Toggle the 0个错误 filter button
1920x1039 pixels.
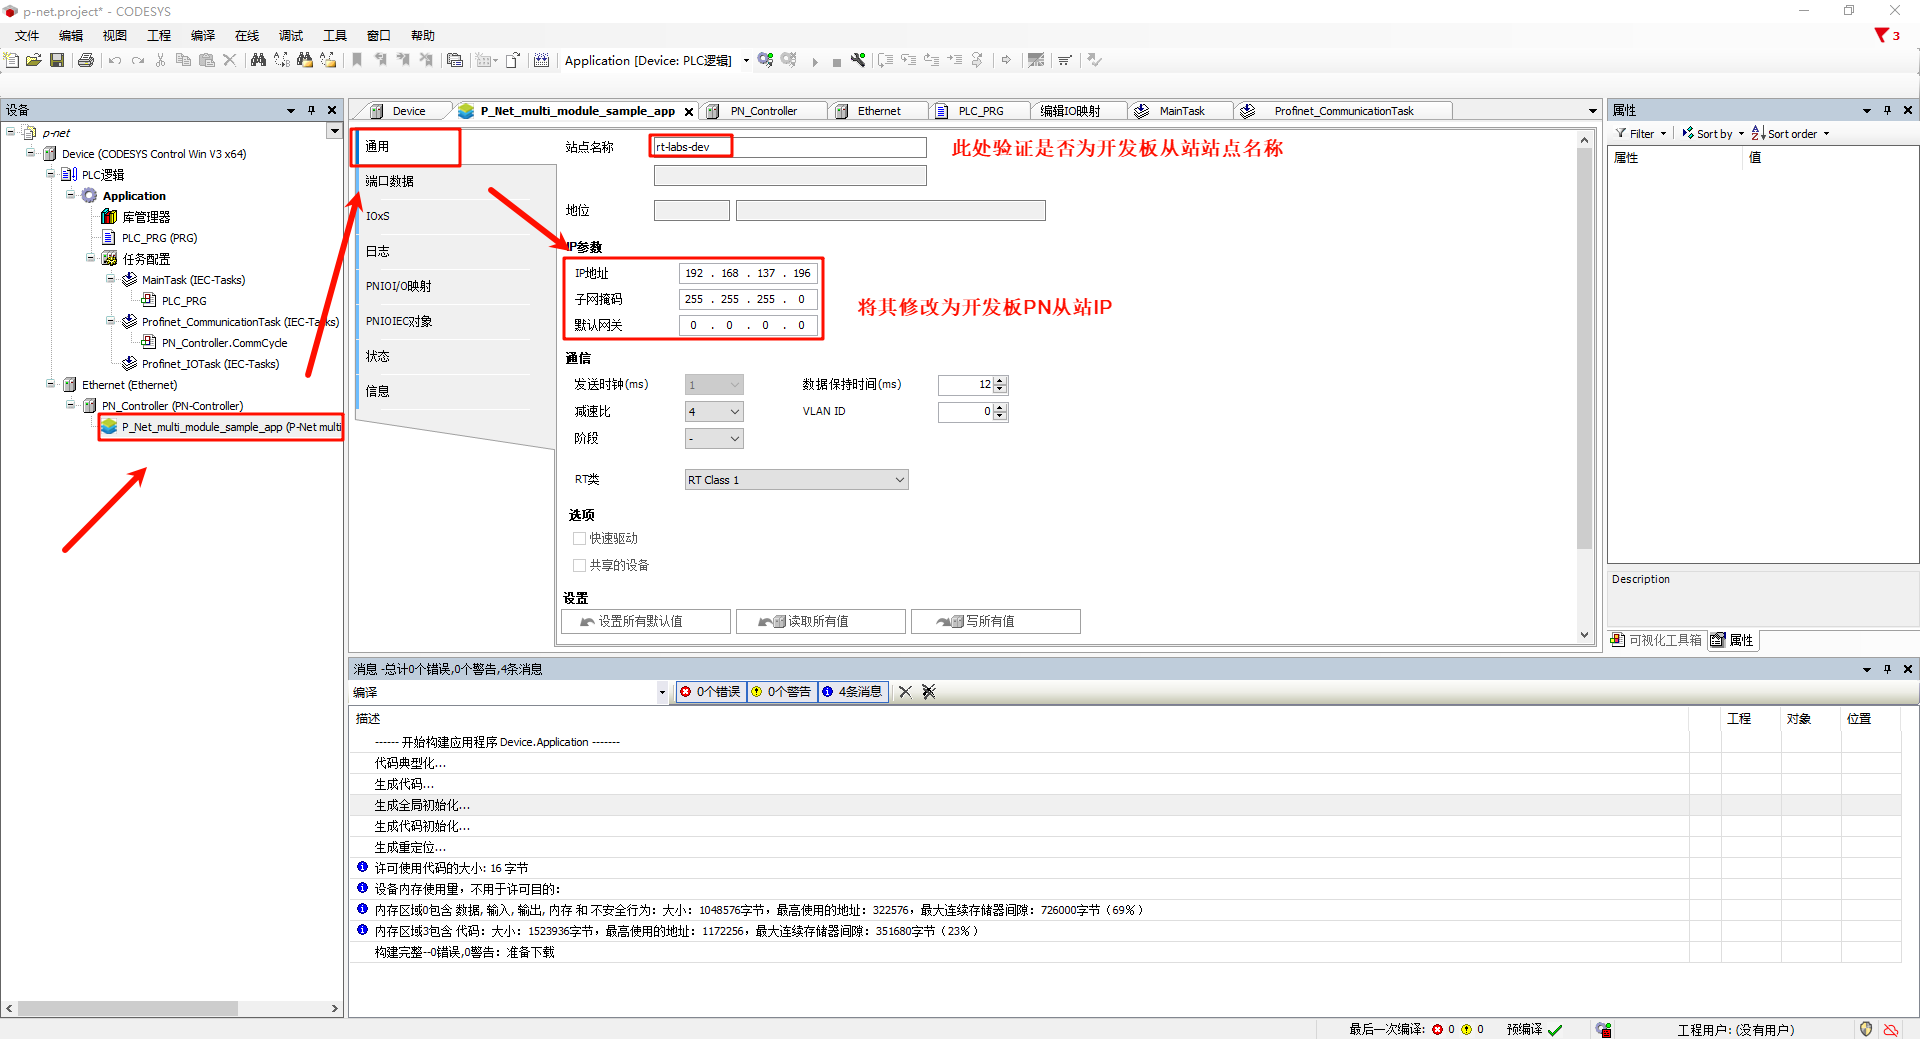[711, 692]
